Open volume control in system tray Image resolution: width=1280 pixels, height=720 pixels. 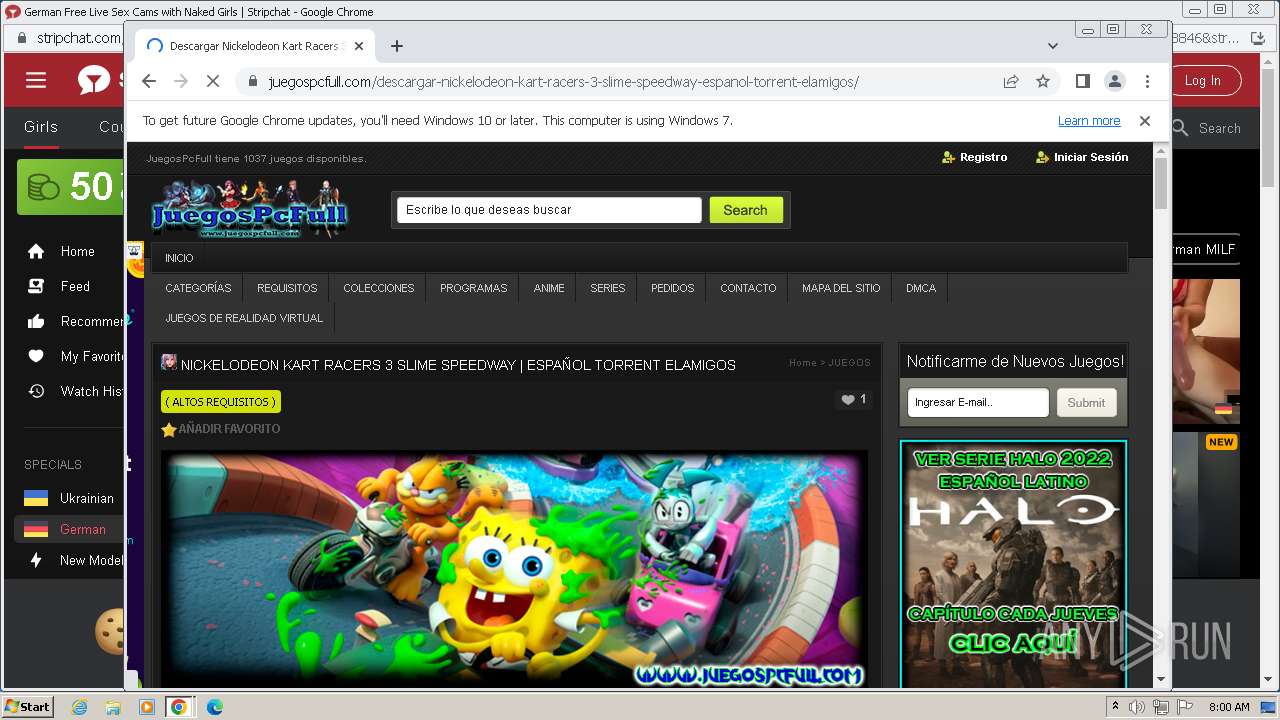[x=1137, y=707]
